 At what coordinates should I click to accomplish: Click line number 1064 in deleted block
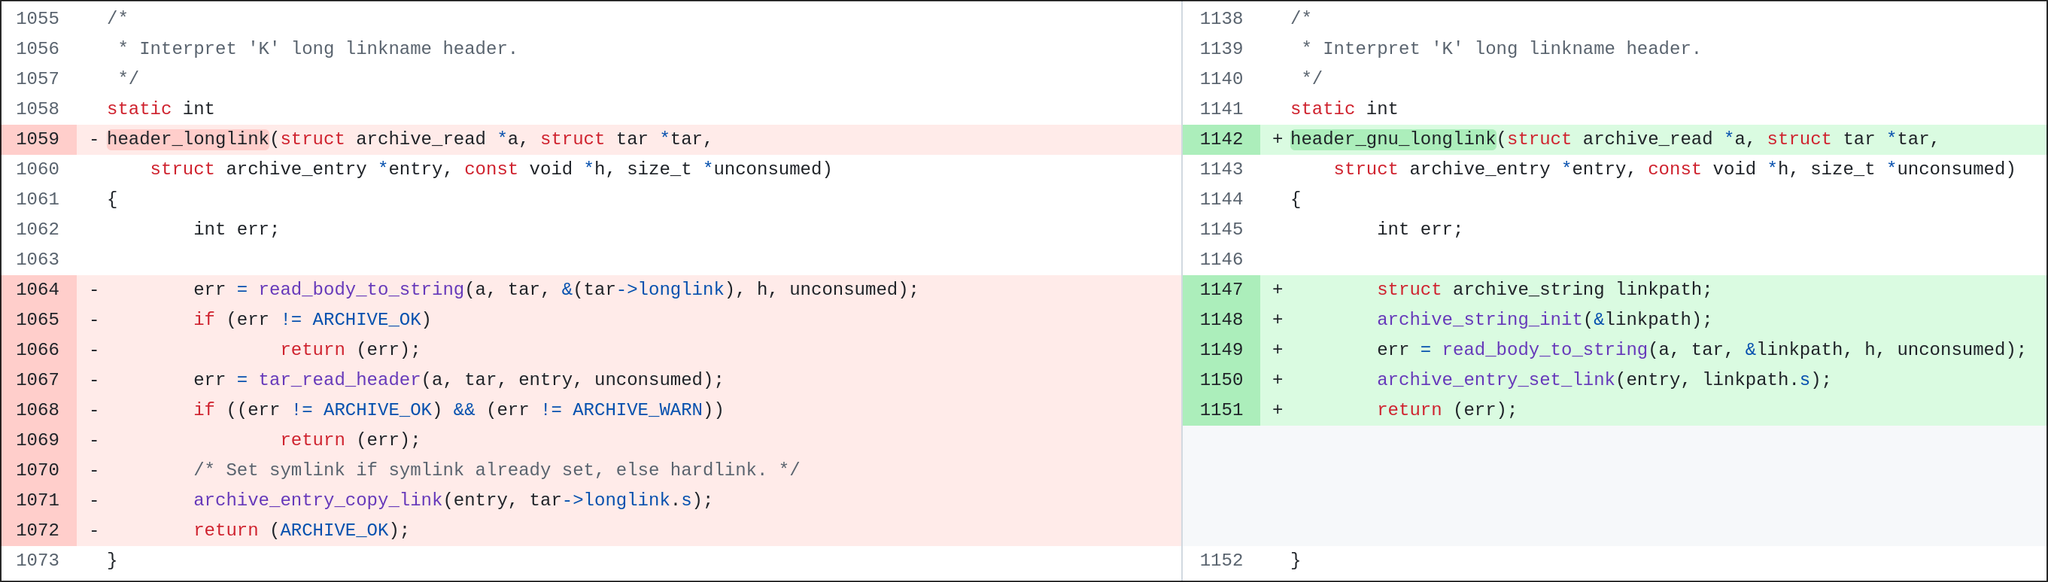(38, 289)
